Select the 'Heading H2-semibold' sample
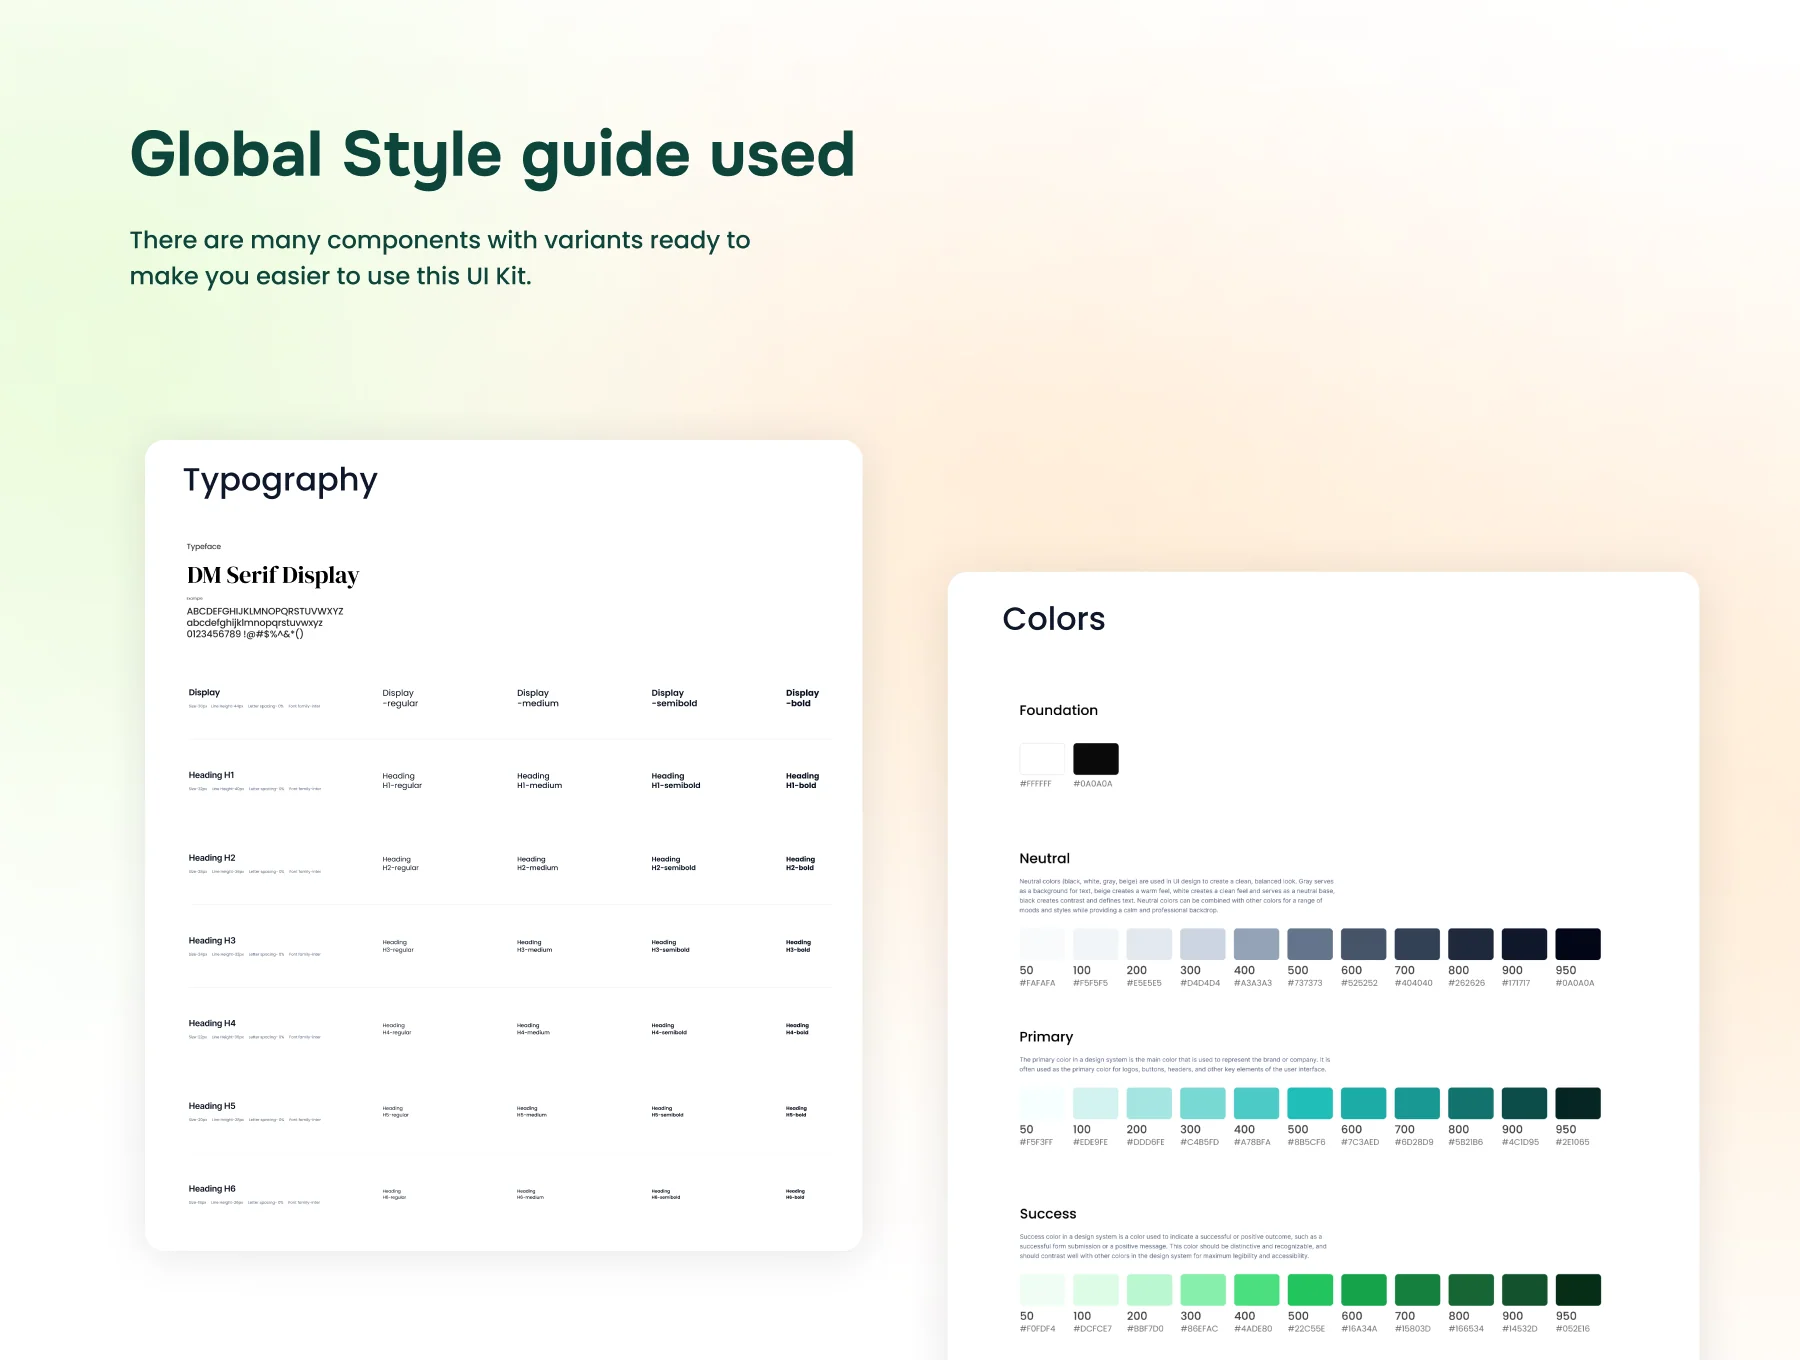 pos(673,864)
